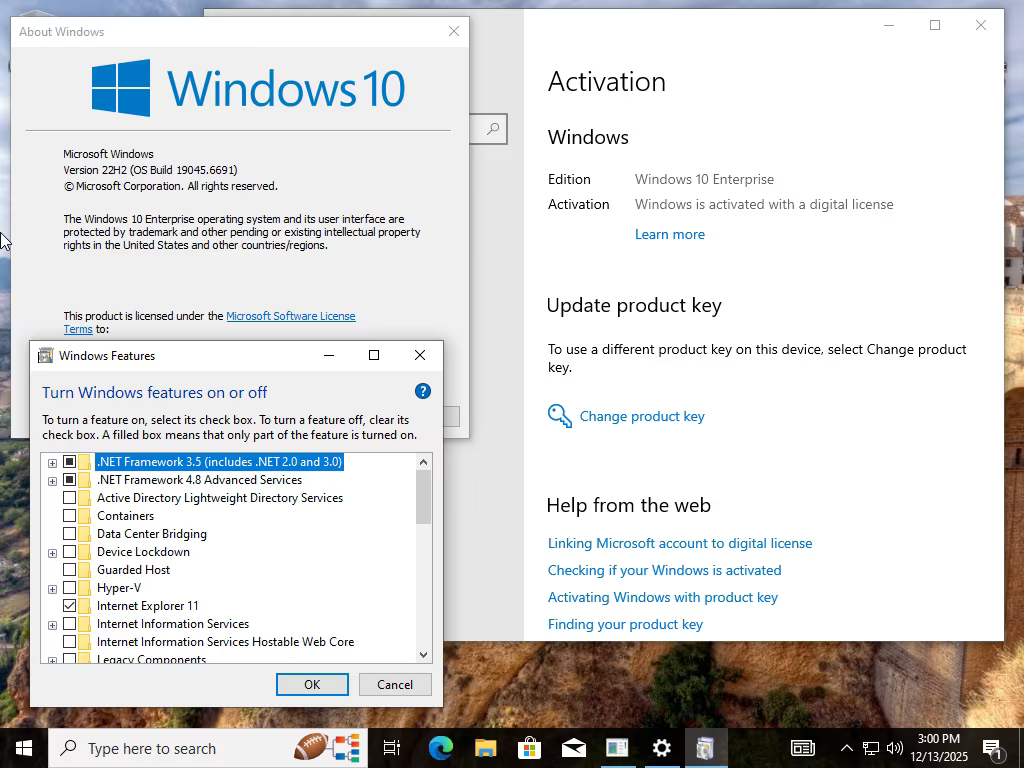Screen dimensions: 1024x768
Task: Click the Containers folder icon
Action: (x=85, y=516)
